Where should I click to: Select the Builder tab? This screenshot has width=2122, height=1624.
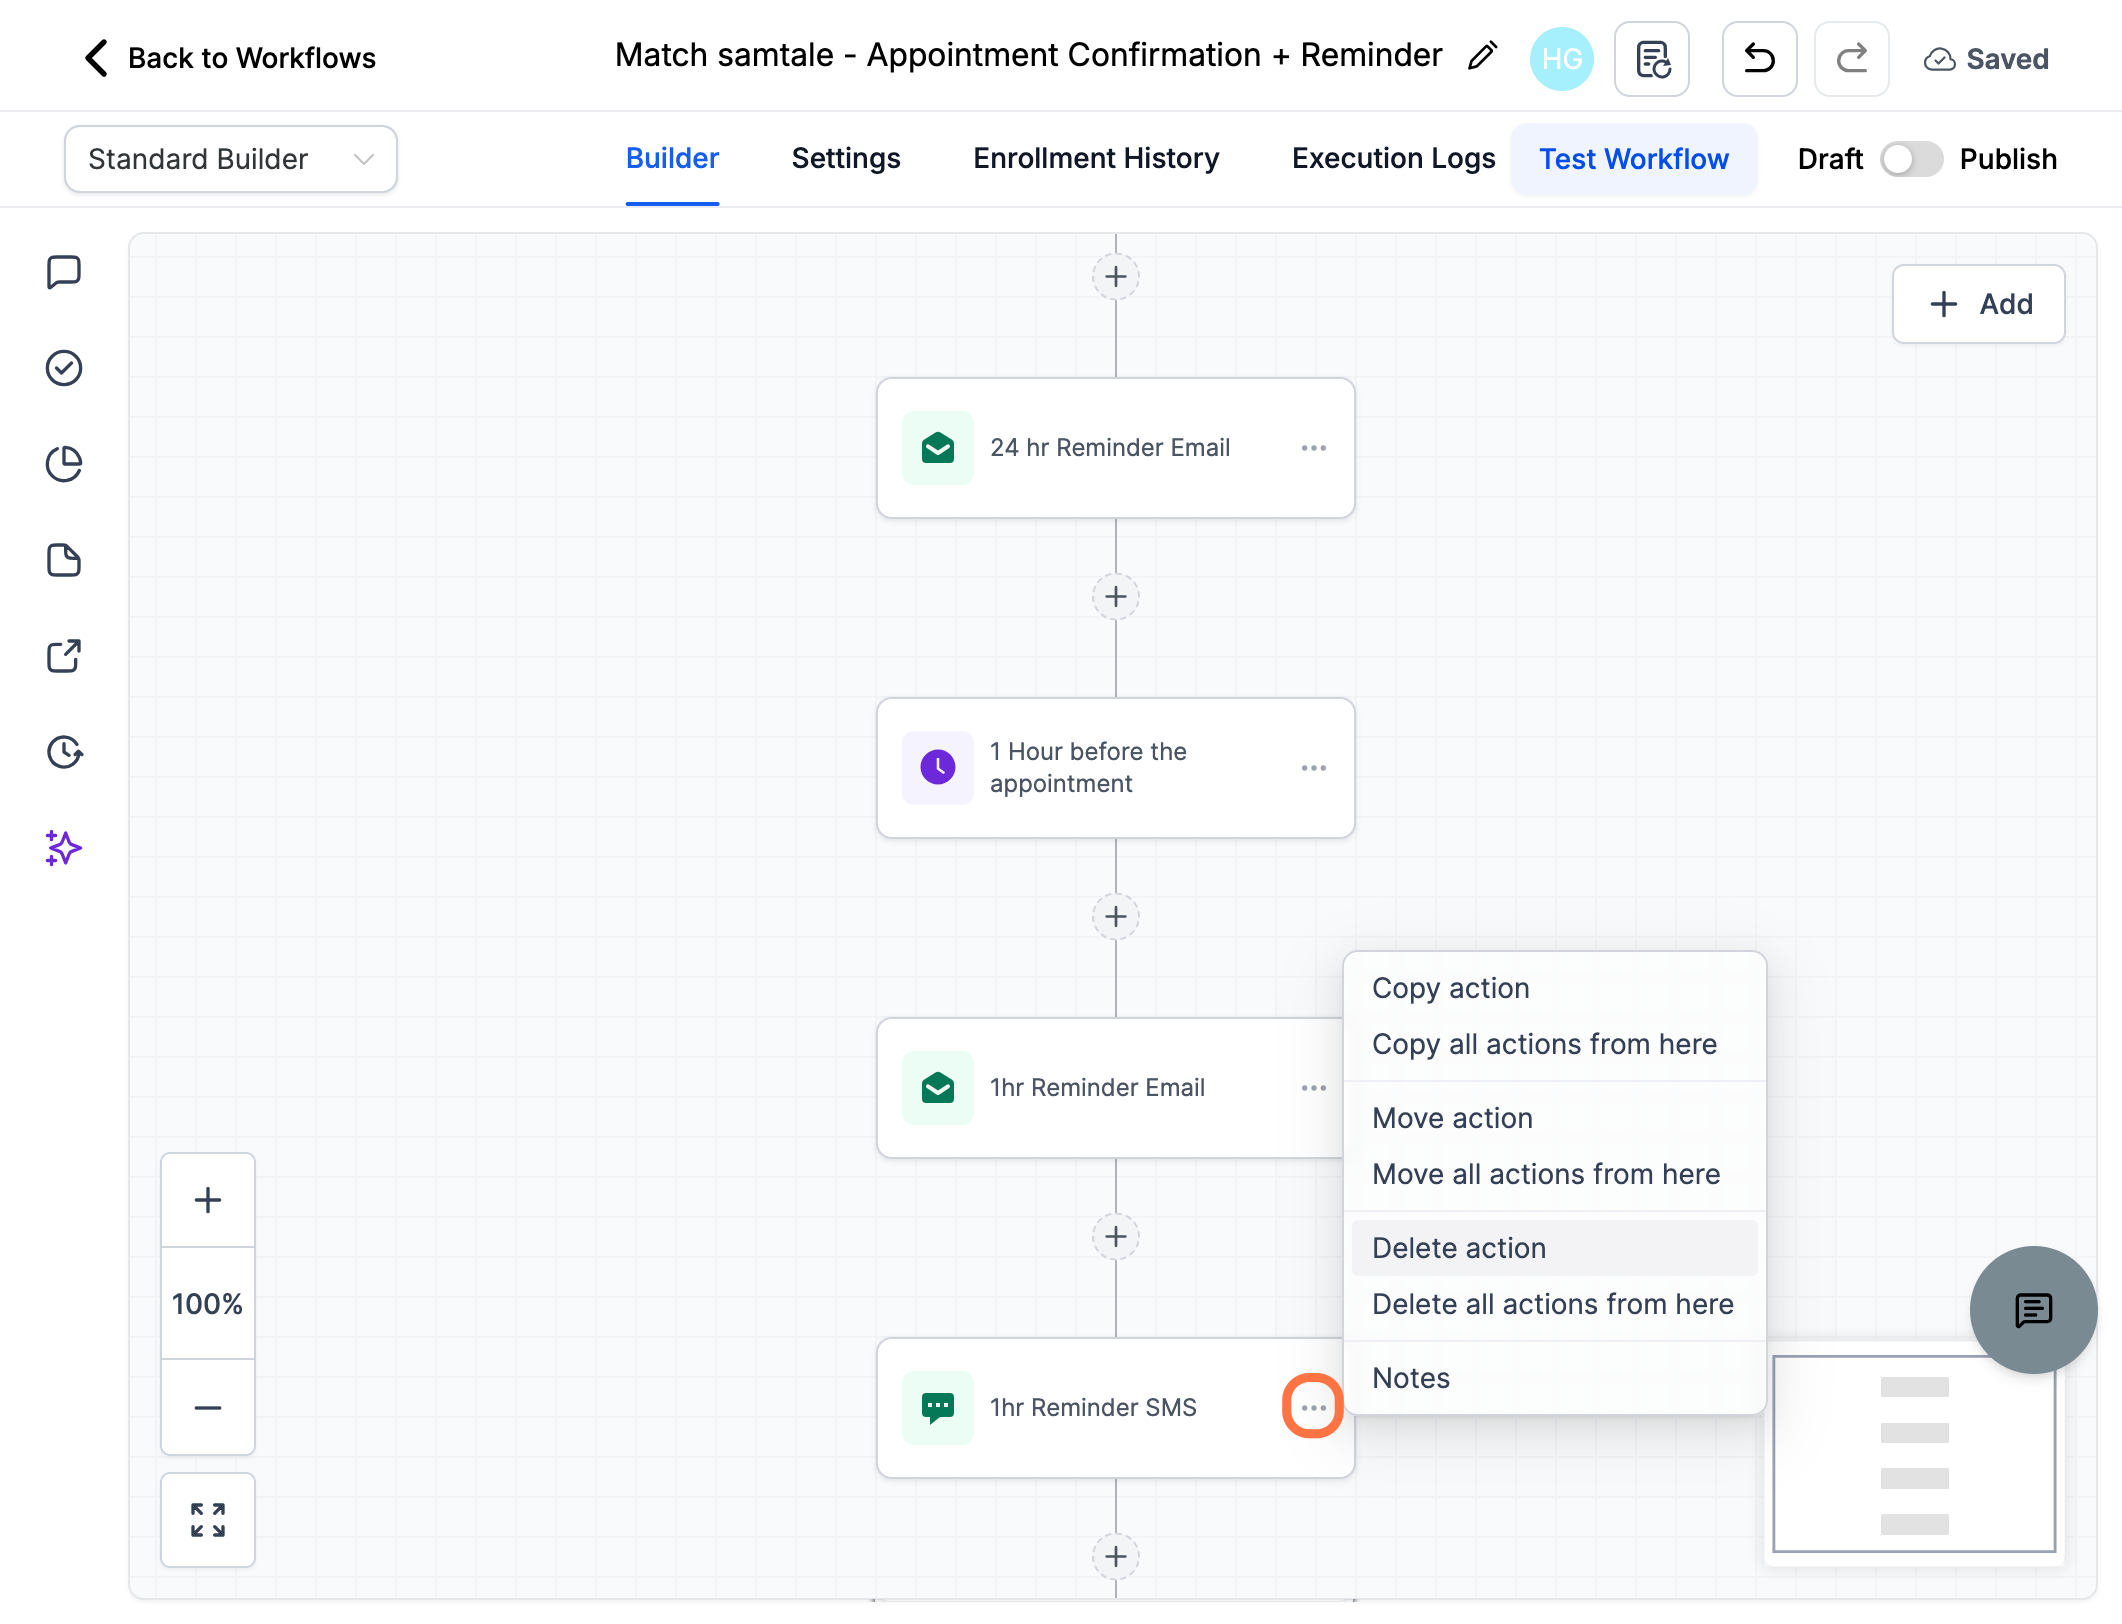[x=672, y=159]
